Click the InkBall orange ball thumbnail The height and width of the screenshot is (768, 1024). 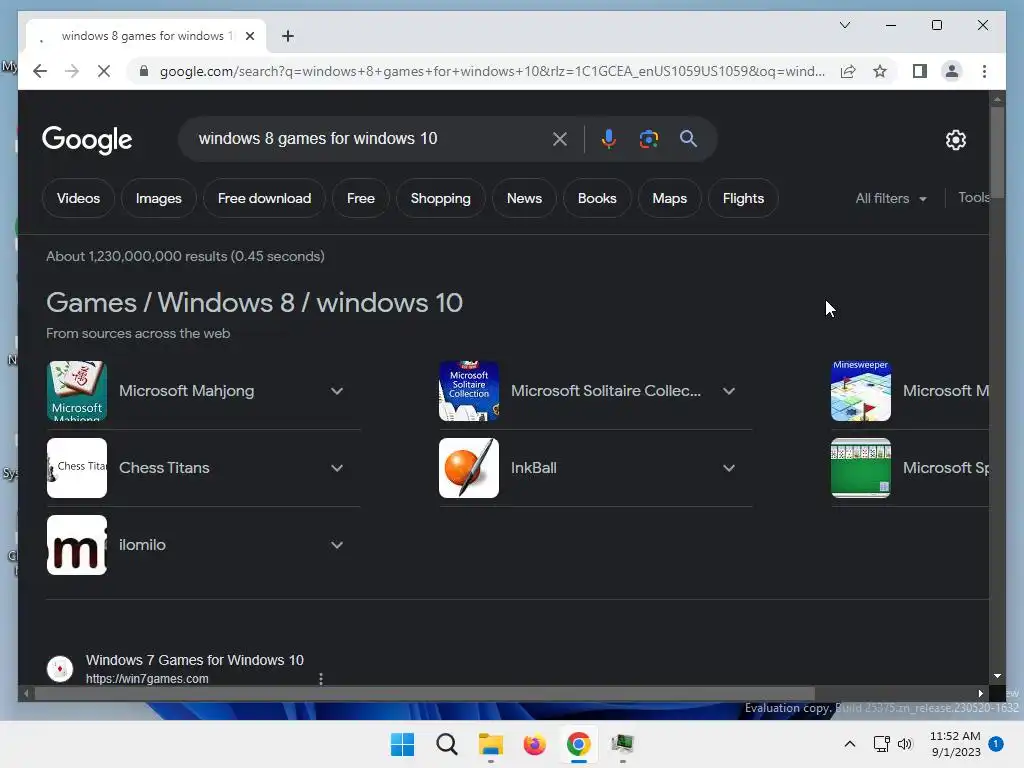tap(469, 468)
